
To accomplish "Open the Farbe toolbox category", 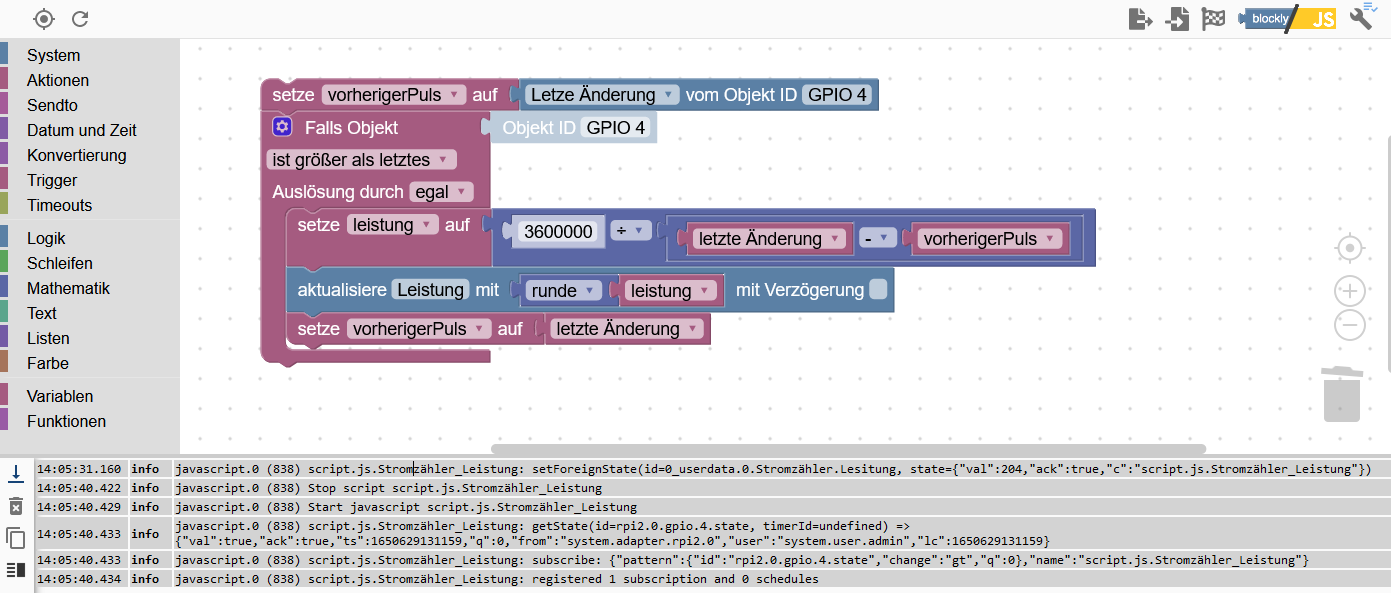I will [48, 363].
